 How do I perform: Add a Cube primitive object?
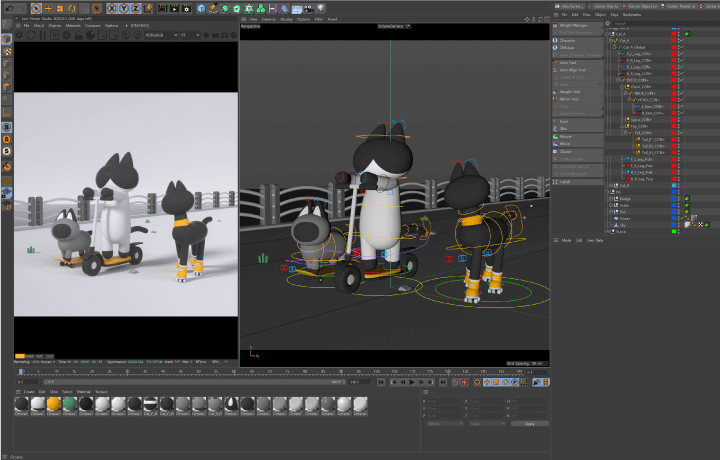point(201,8)
